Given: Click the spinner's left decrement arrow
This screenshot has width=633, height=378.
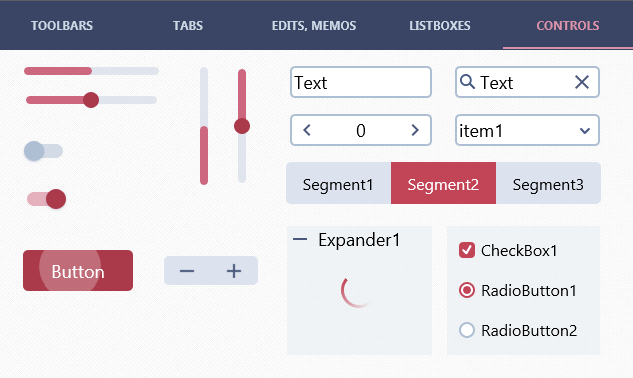Looking at the screenshot, I should coord(307,130).
